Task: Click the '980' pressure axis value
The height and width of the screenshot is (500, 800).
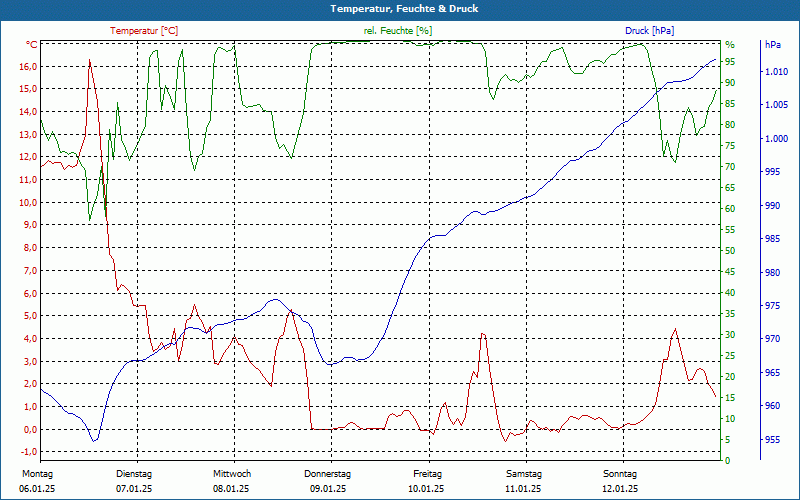Action: [772, 272]
